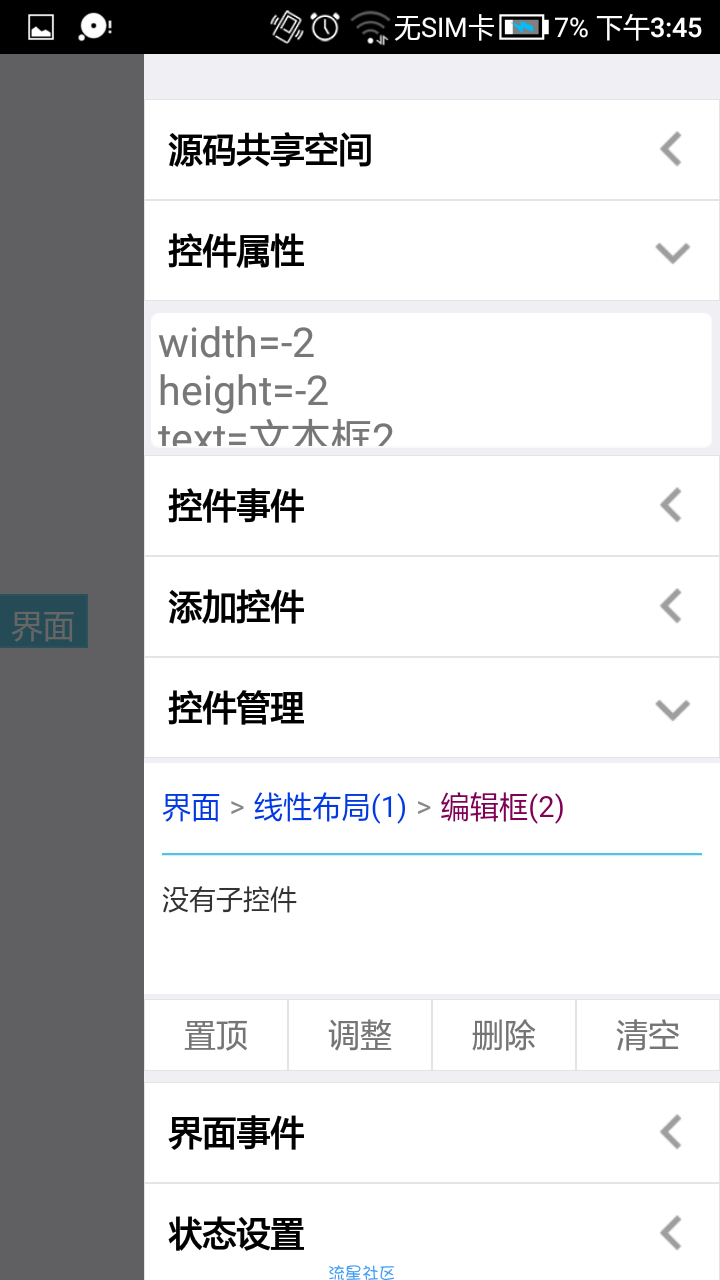Open the 添加控件 menu row
Viewport: 720px width, 1280px height.
pyautogui.click(x=432, y=607)
